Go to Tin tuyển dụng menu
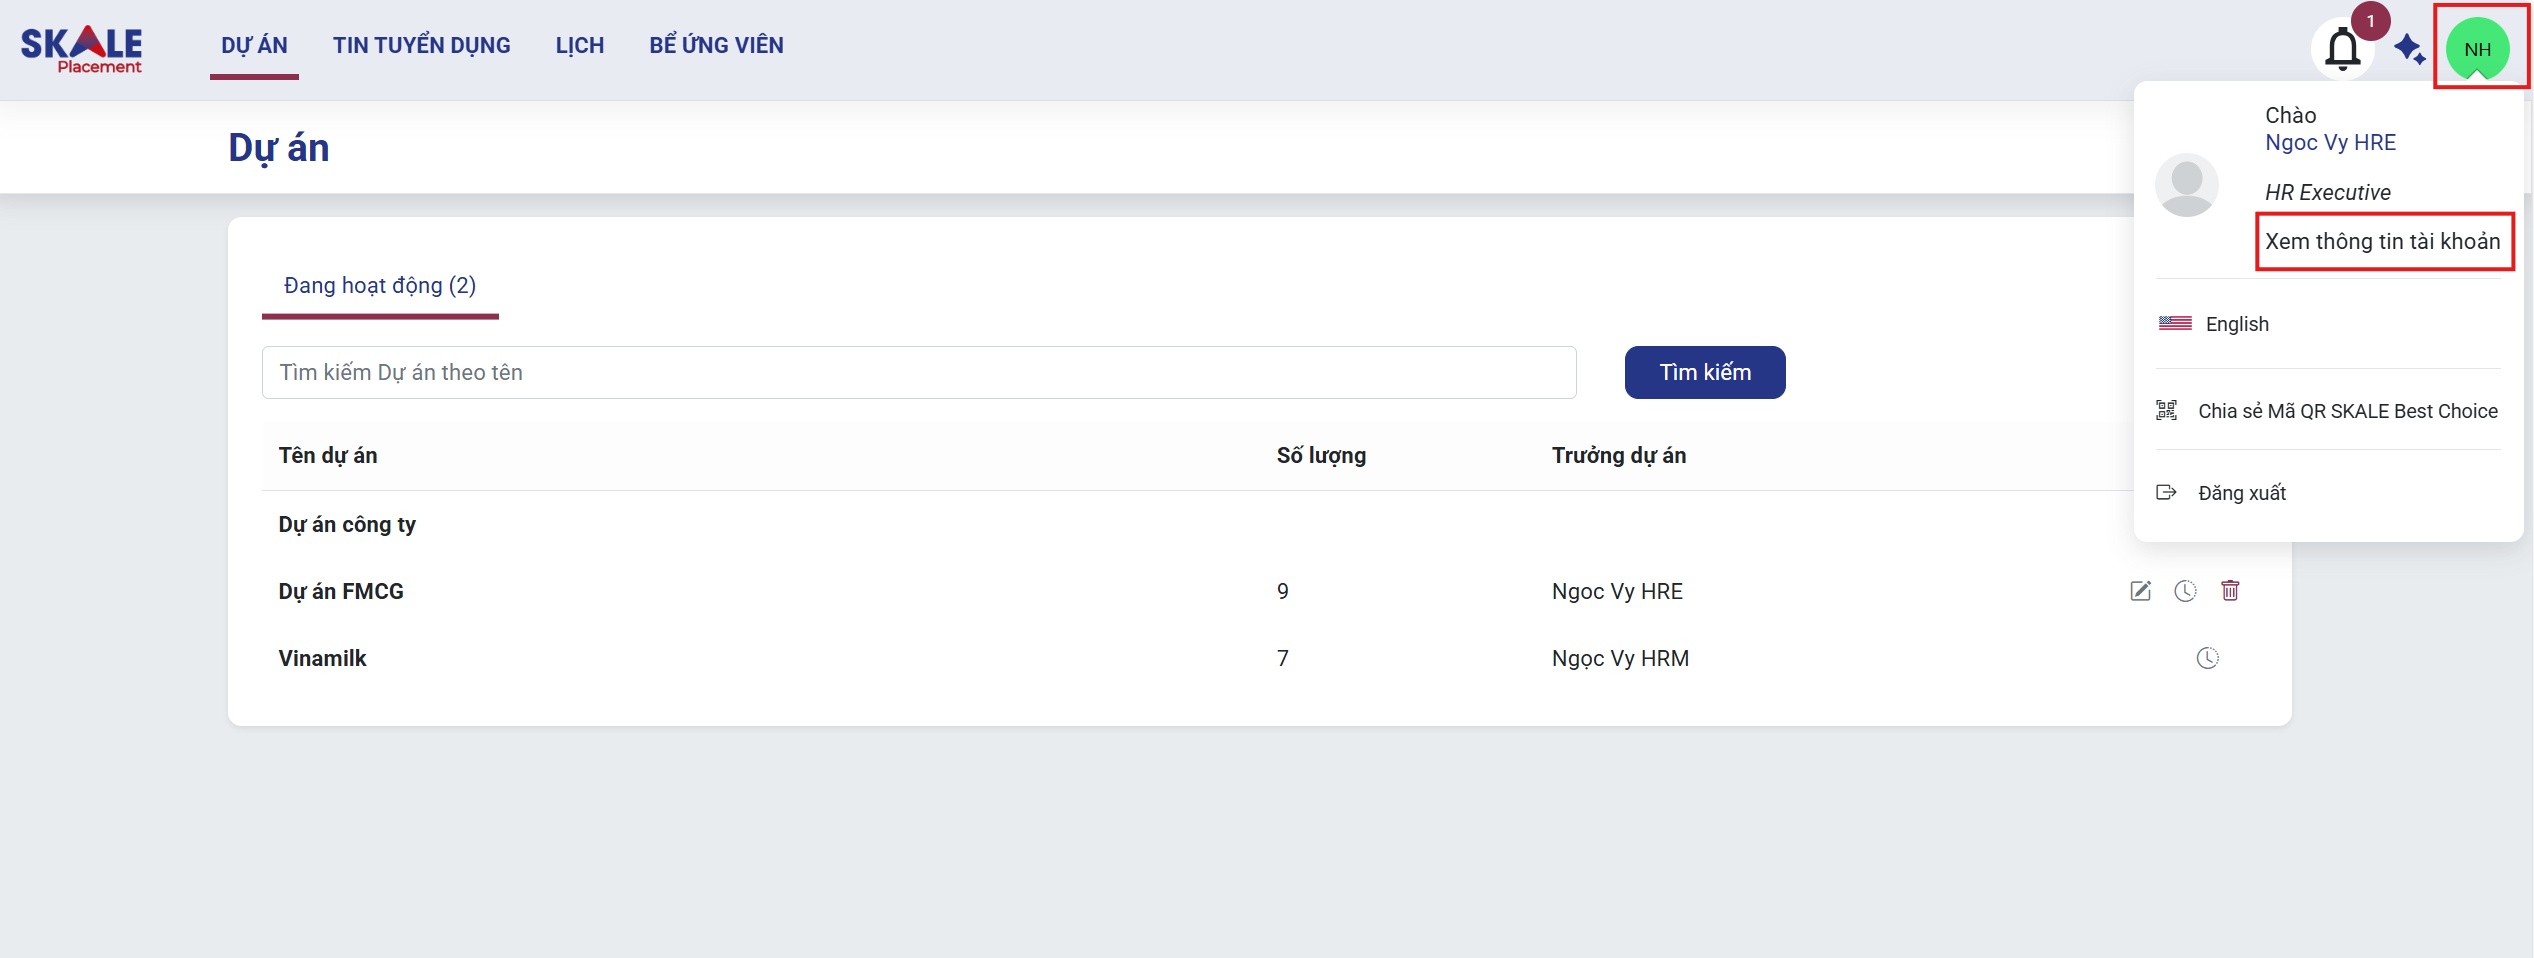This screenshot has height=958, width=2534. pyautogui.click(x=421, y=46)
